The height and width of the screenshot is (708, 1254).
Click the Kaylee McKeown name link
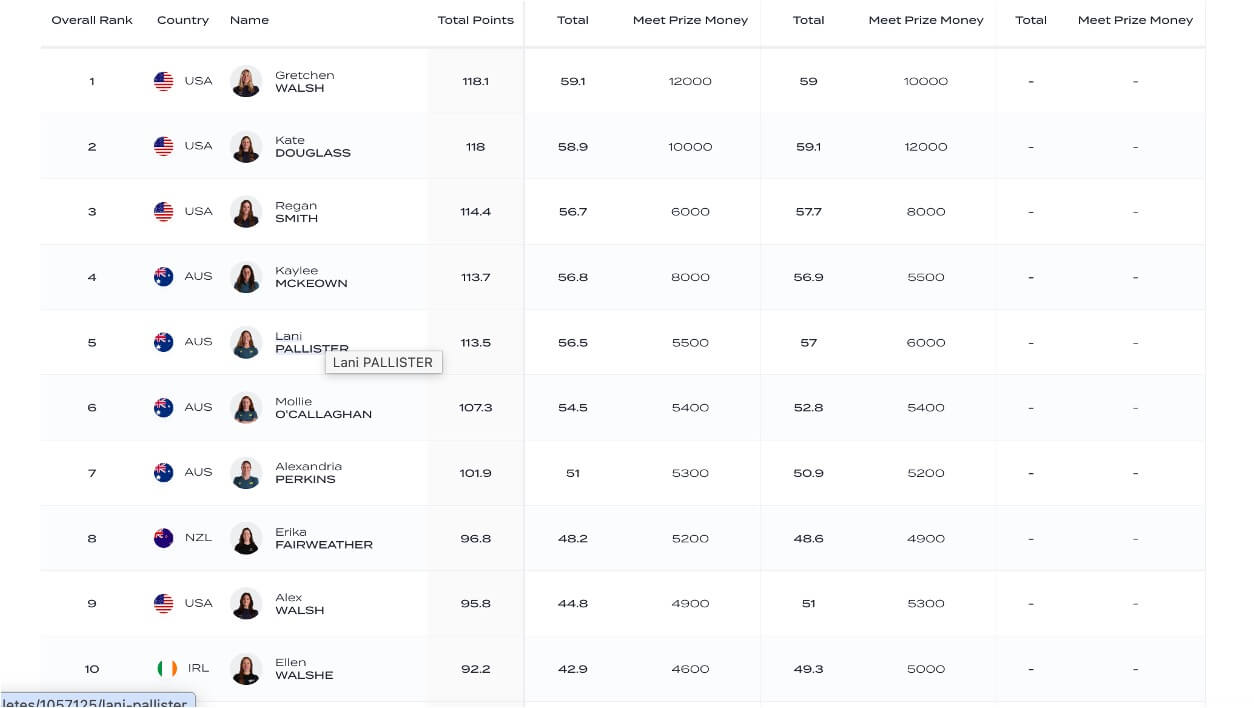point(311,277)
